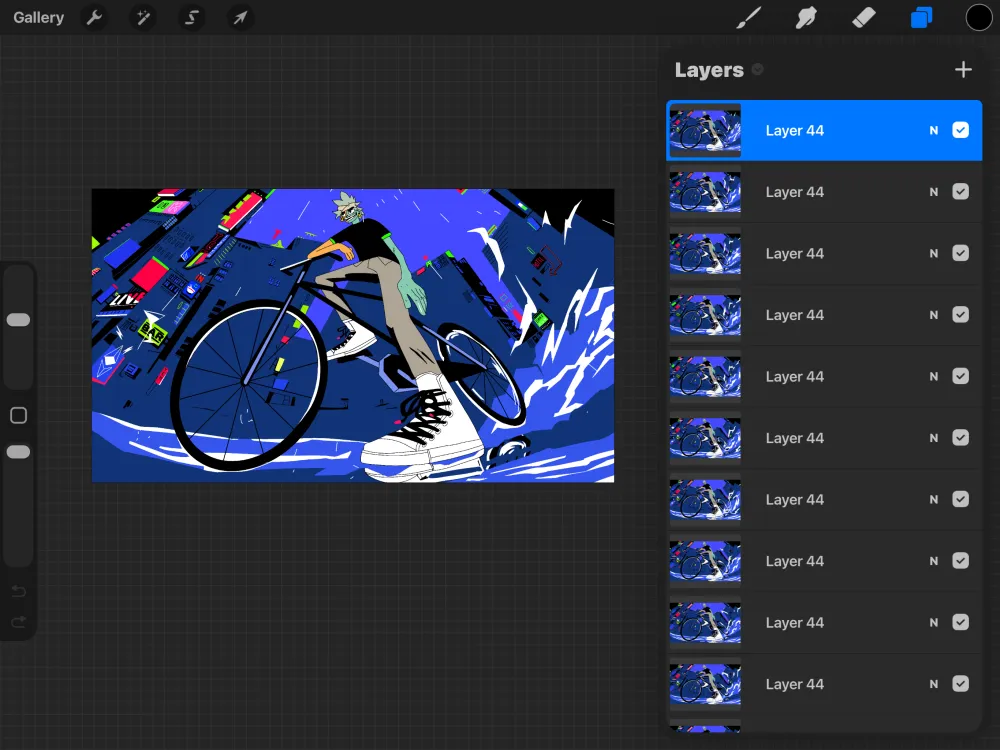1000x750 pixels.
Task: Open blend mode N on top Layer 44
Action: click(934, 130)
